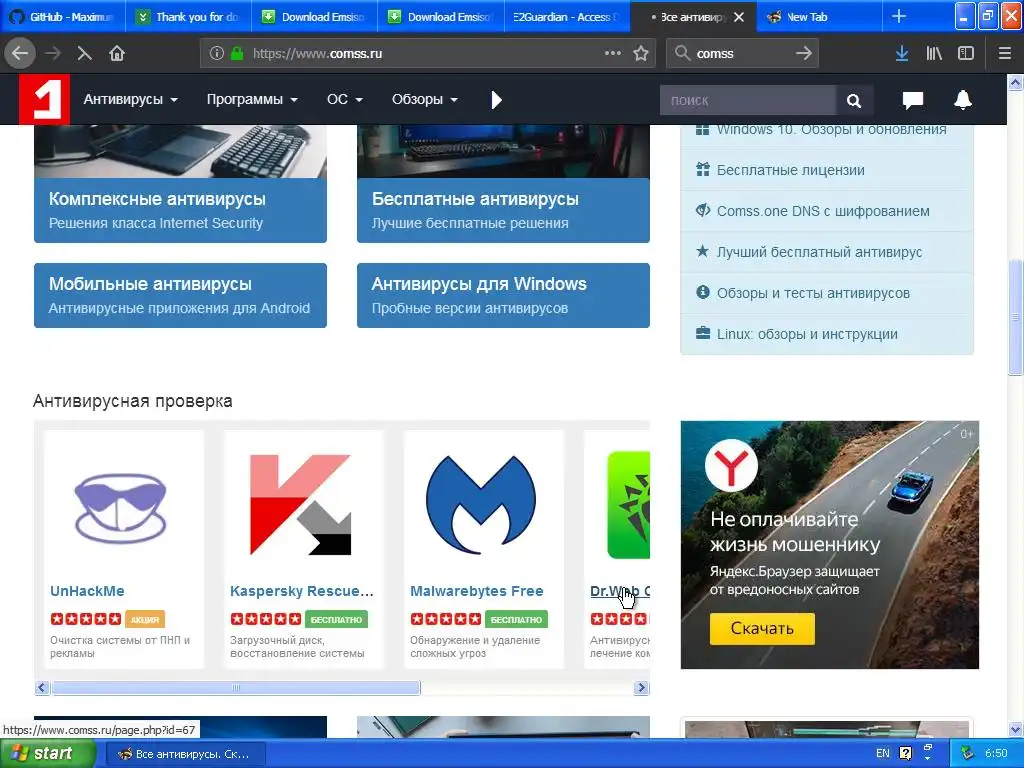Click the page scrollbar up arrow
Viewport: 1024px width, 768px height.
(x=1015, y=82)
